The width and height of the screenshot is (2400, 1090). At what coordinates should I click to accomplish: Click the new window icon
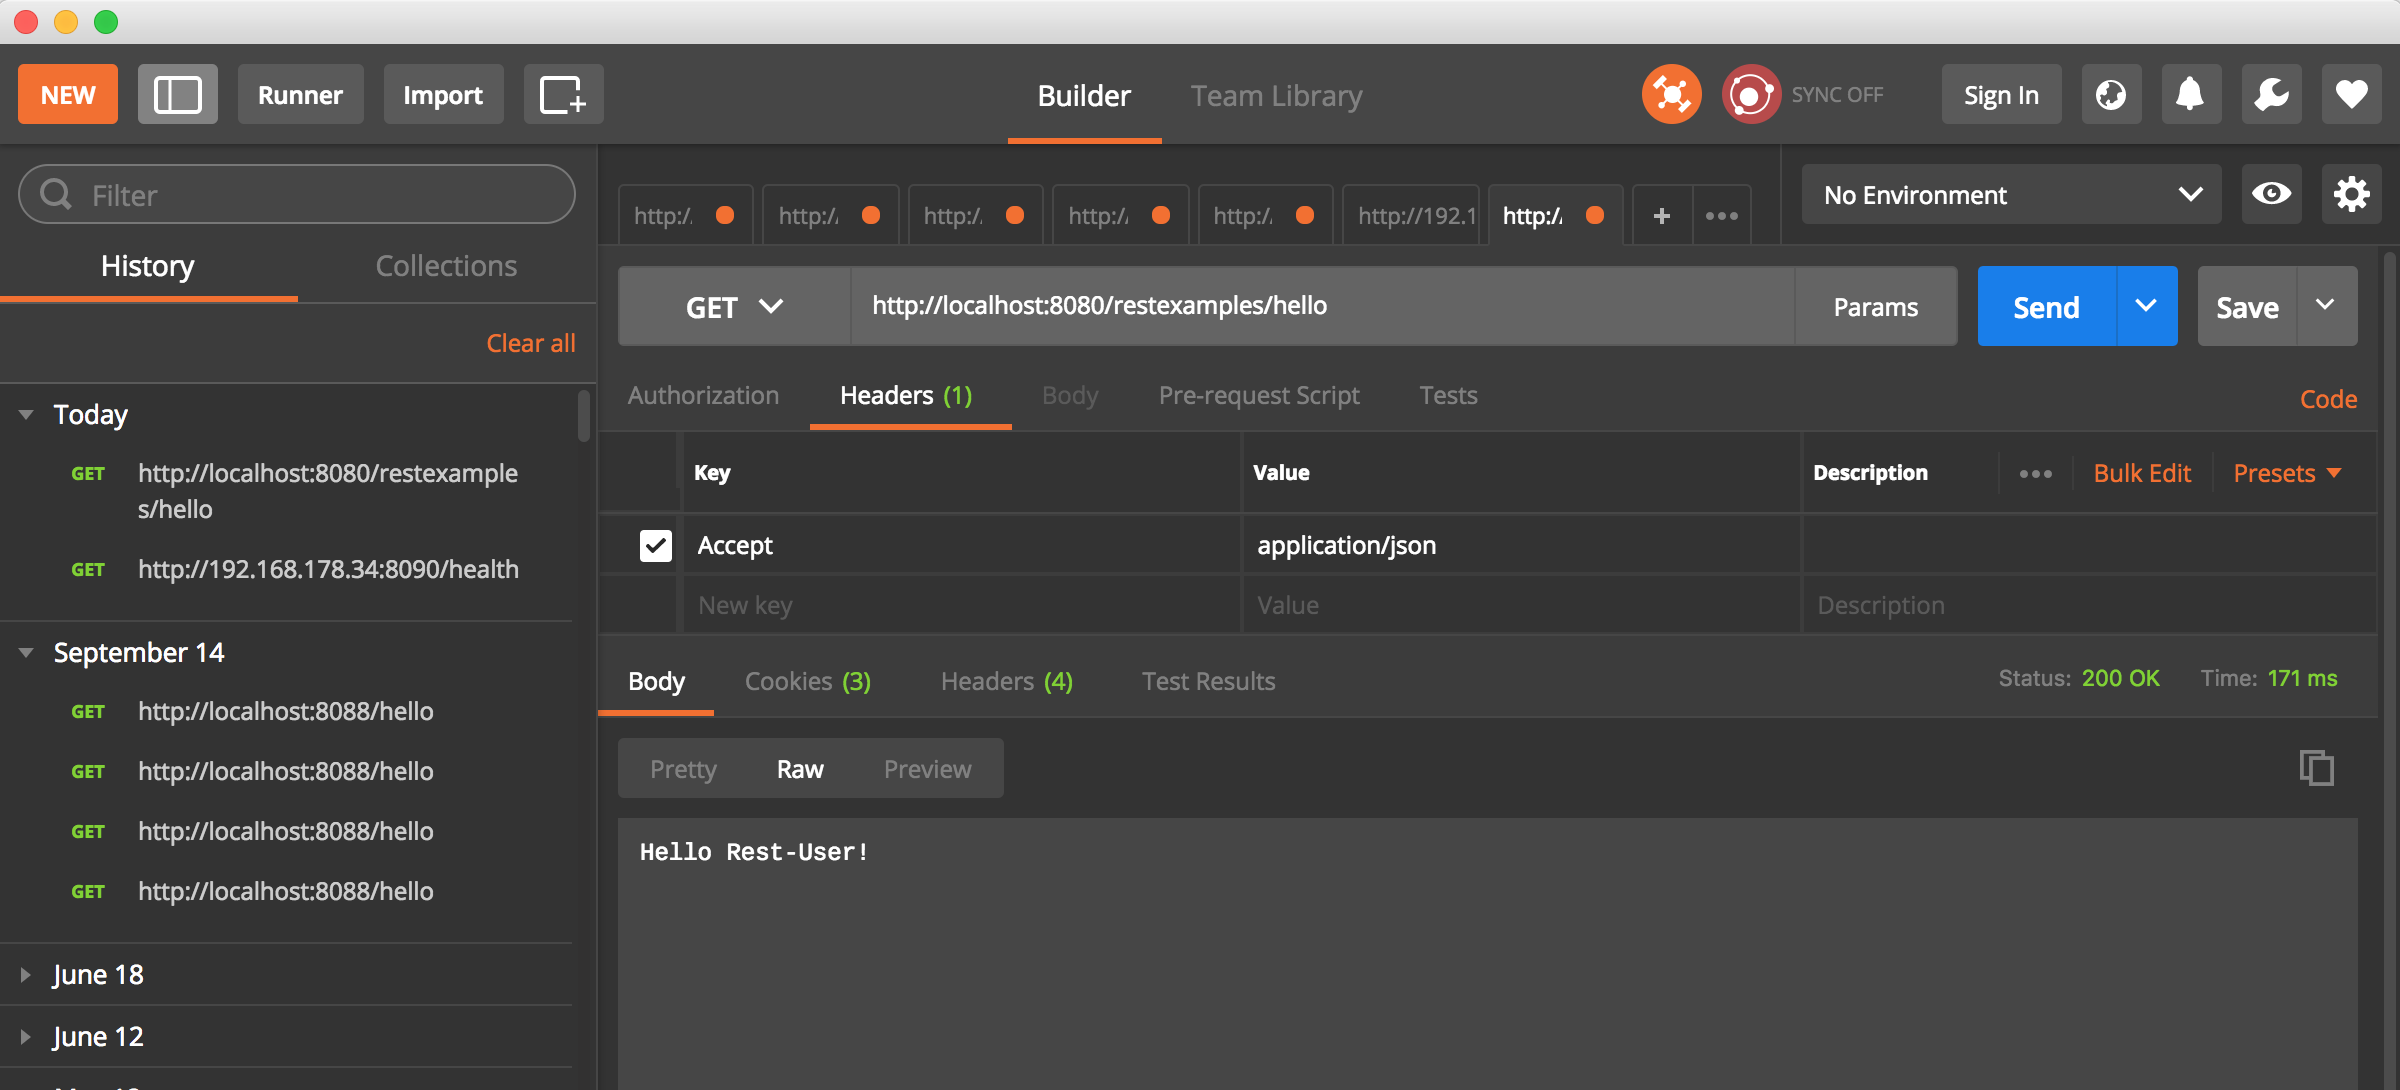point(563,95)
